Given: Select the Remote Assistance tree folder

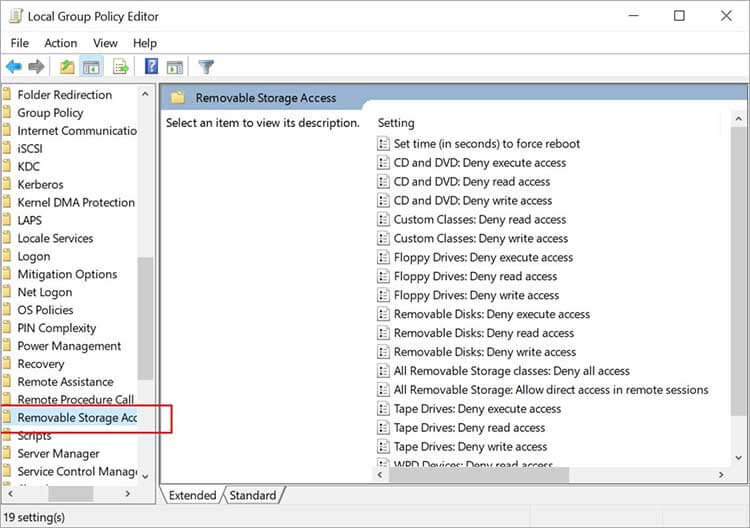Looking at the screenshot, I should (x=66, y=382).
